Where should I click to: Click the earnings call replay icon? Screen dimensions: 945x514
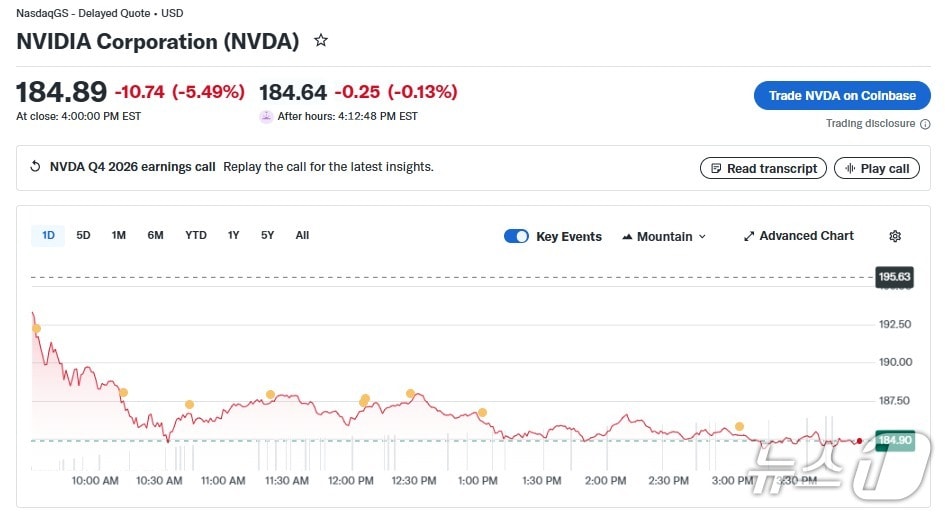pyautogui.click(x=36, y=167)
